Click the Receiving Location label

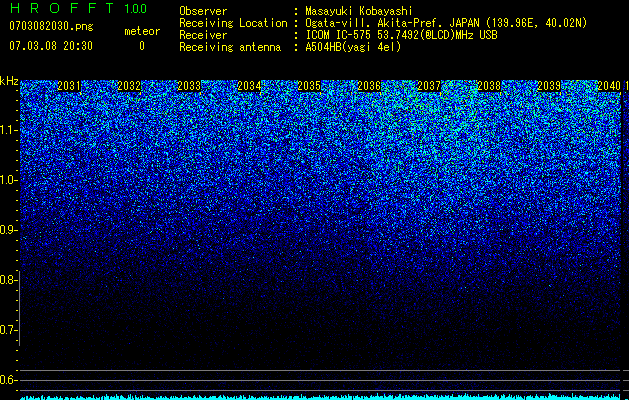pos(233,23)
